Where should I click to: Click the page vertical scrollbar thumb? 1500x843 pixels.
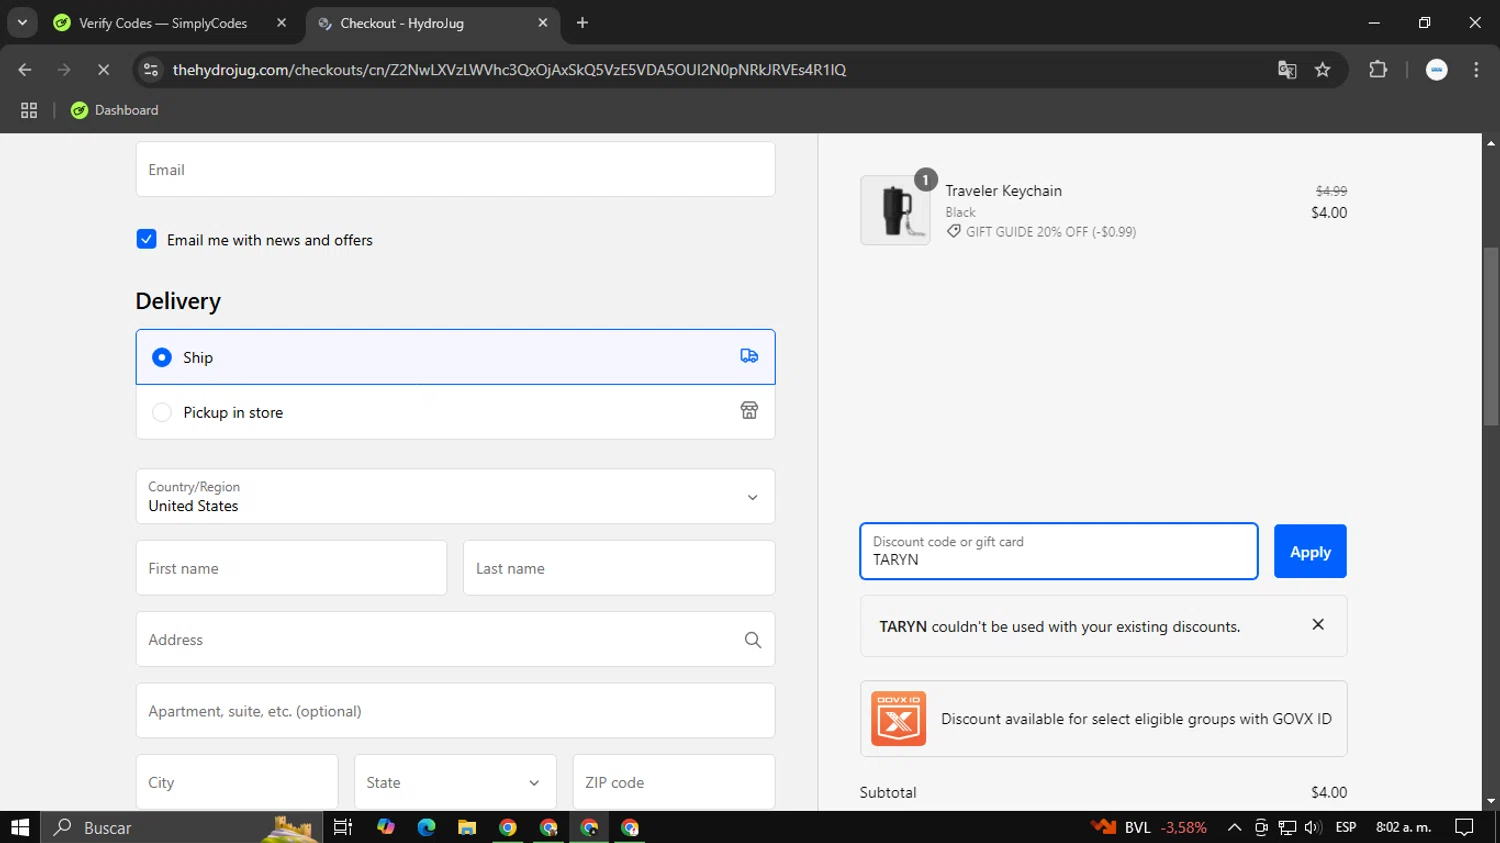tap(1491, 336)
